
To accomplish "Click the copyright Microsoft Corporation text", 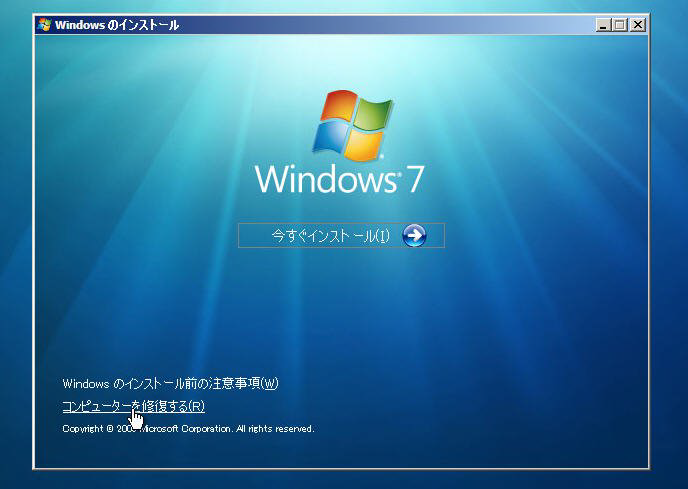I will point(188,428).
